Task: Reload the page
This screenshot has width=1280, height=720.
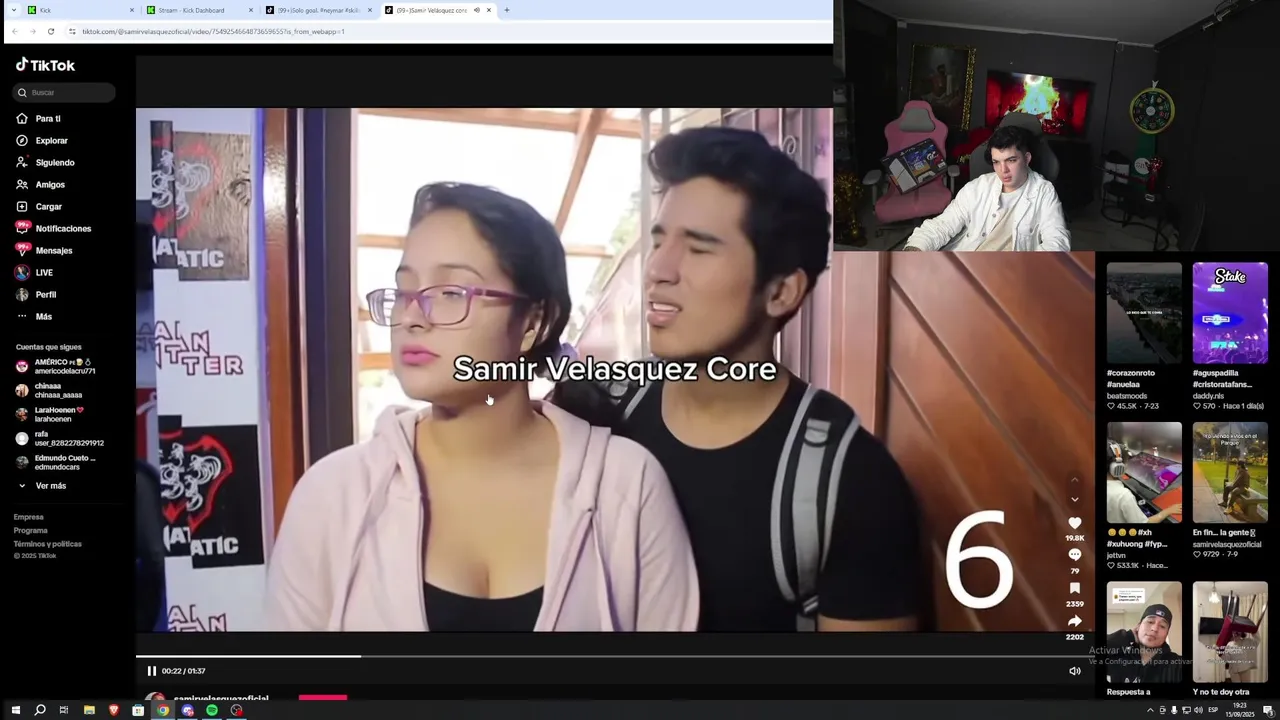Action: point(51,31)
